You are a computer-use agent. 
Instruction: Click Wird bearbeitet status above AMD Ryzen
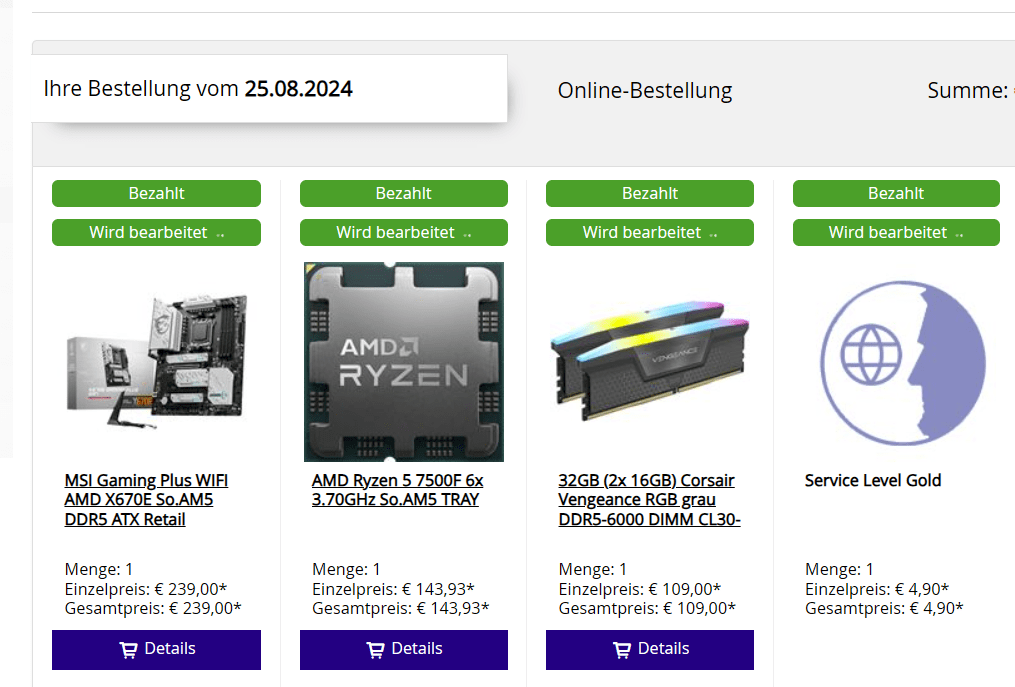point(403,232)
